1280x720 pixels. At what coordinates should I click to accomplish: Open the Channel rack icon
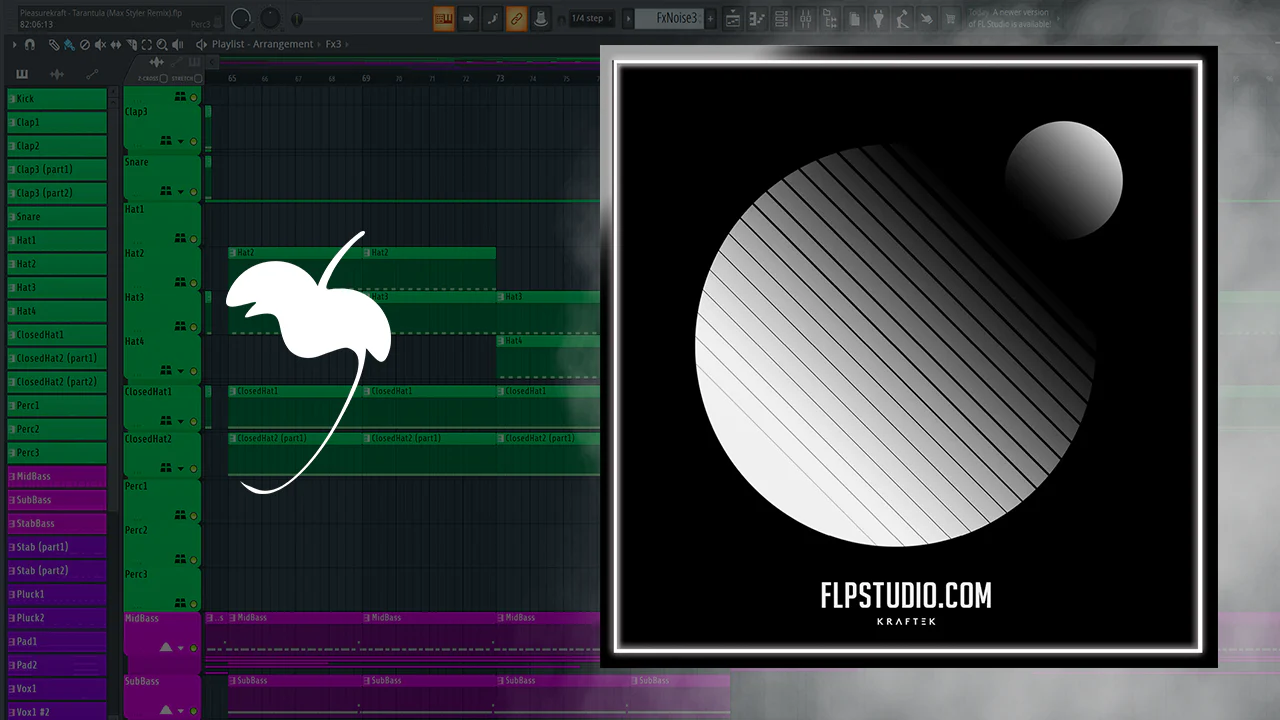pyautogui.click(x=781, y=19)
